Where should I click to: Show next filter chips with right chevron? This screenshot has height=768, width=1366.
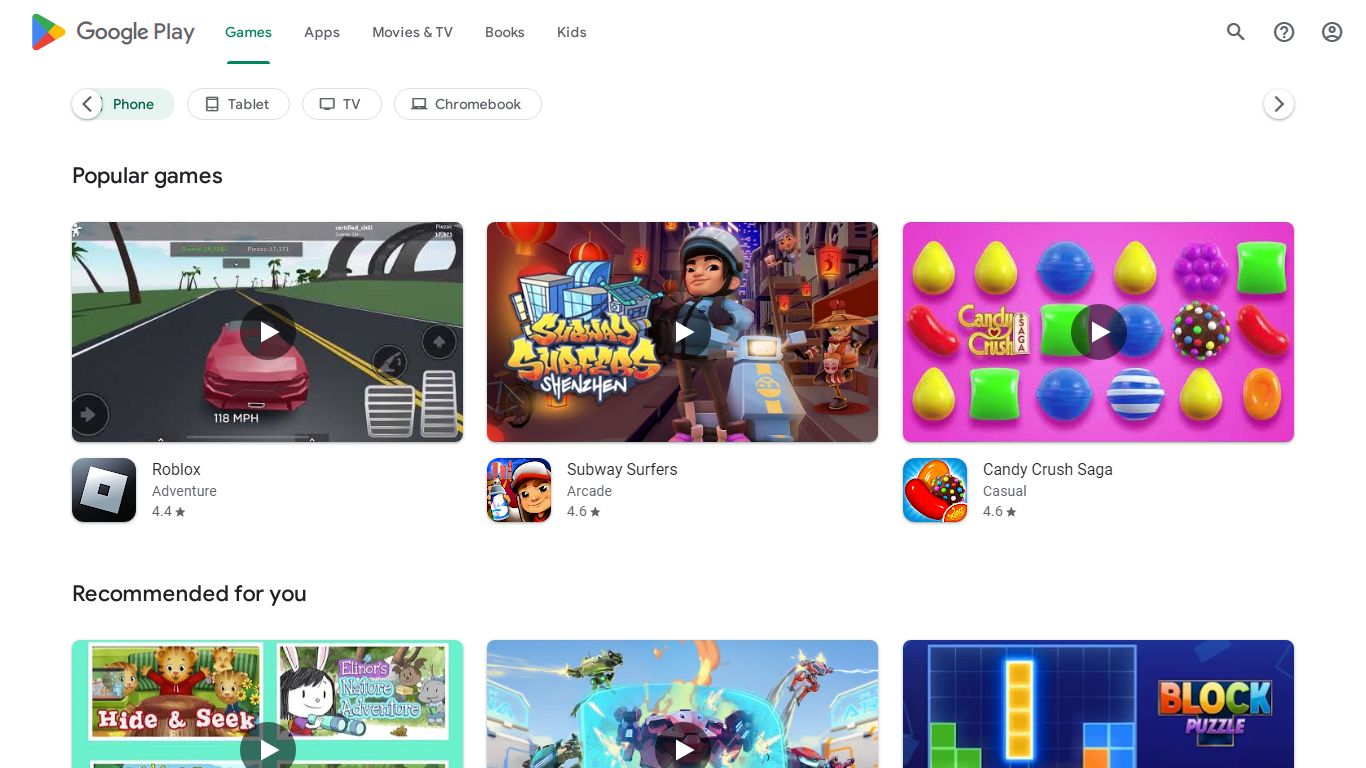1279,104
